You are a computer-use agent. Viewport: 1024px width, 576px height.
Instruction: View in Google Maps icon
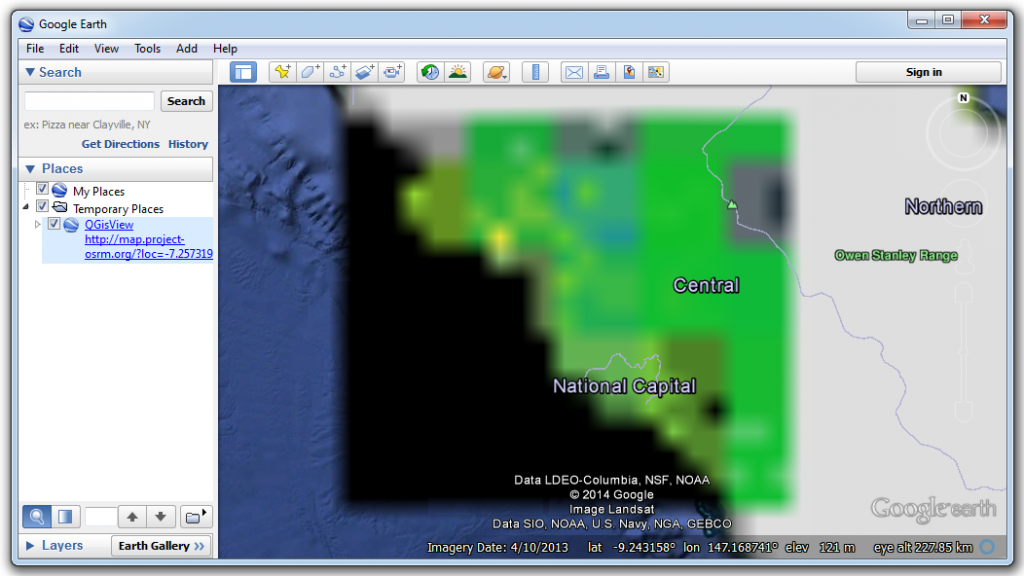click(x=629, y=72)
